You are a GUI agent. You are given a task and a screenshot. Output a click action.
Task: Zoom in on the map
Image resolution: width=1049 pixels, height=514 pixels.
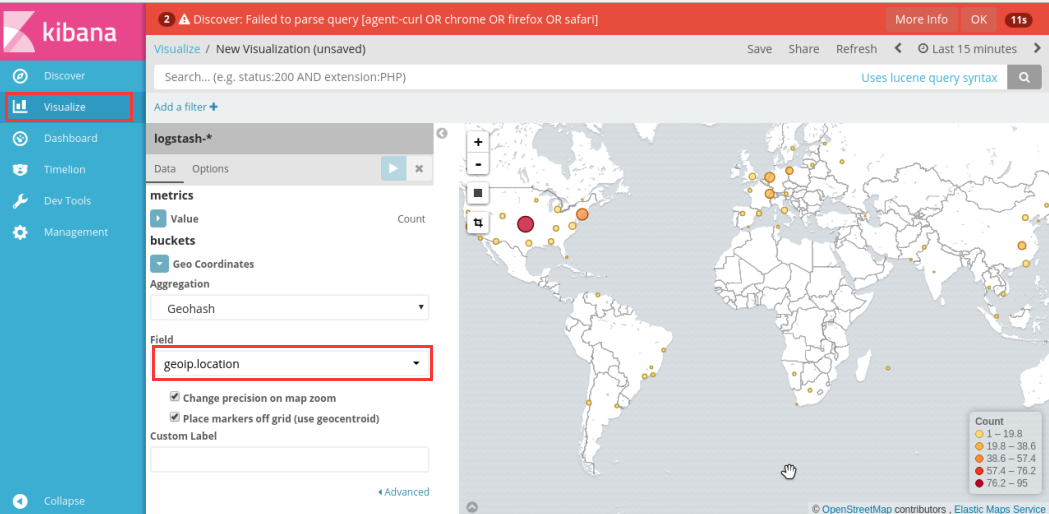[478, 142]
